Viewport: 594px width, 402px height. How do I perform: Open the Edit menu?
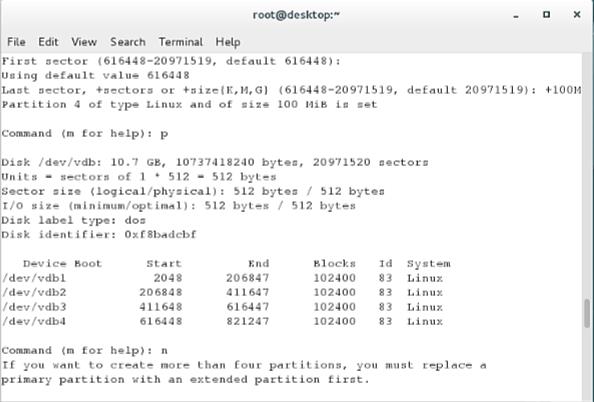coord(48,42)
